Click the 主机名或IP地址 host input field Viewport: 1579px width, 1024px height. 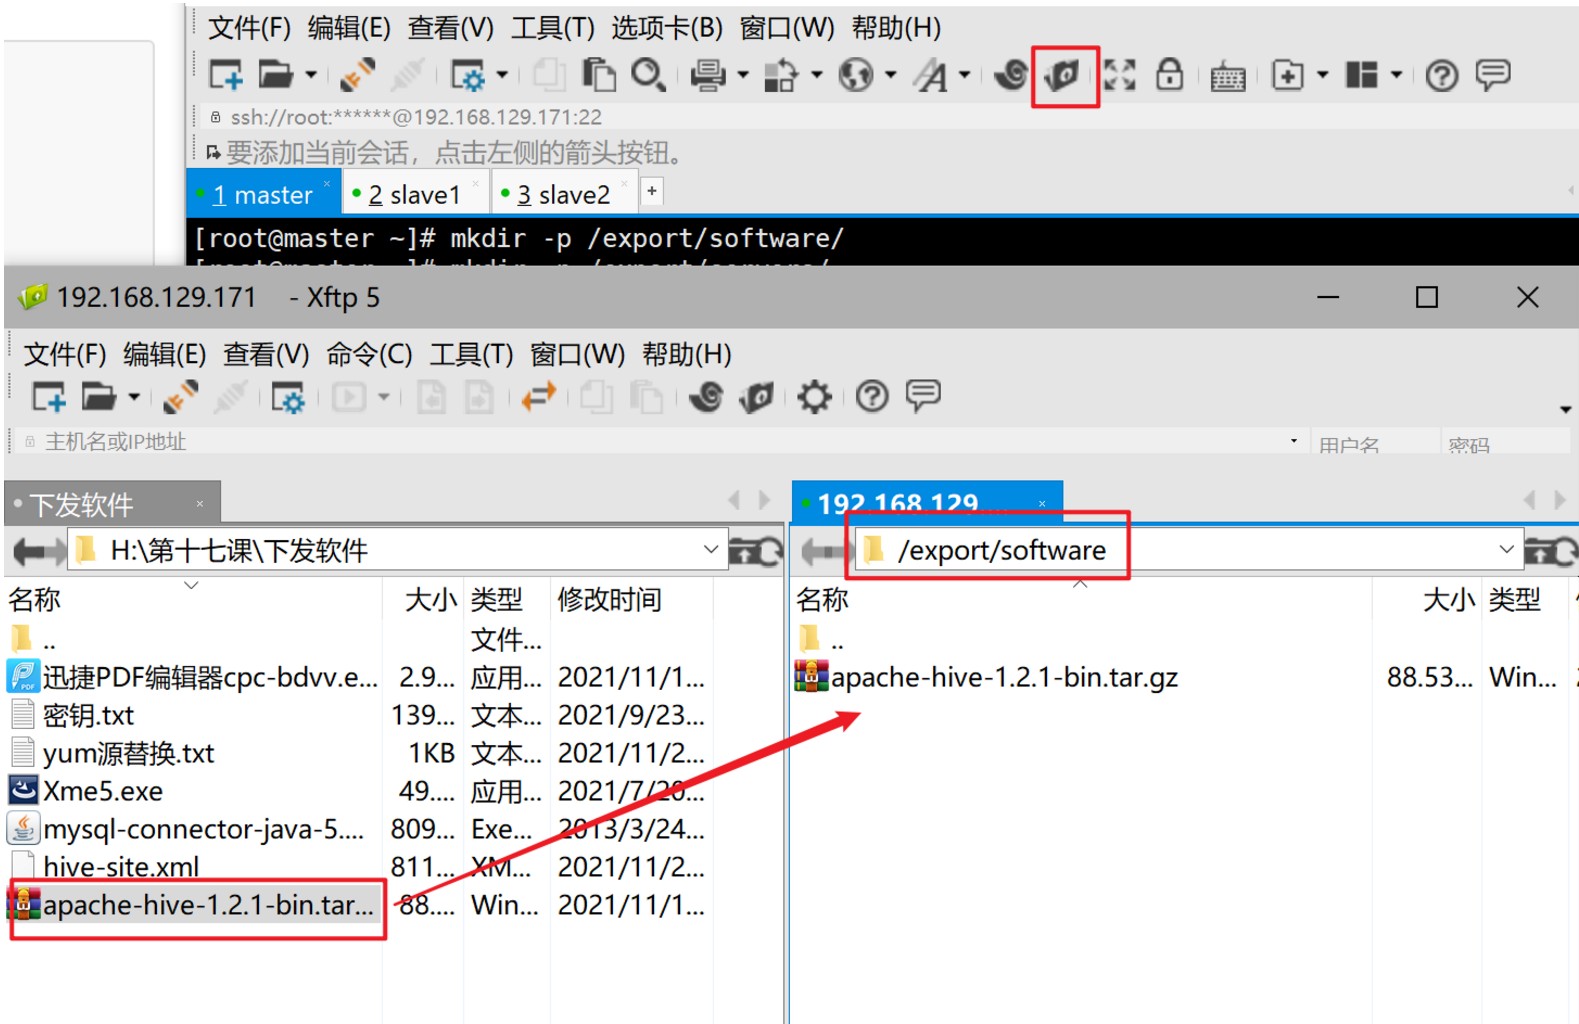tap(660, 441)
